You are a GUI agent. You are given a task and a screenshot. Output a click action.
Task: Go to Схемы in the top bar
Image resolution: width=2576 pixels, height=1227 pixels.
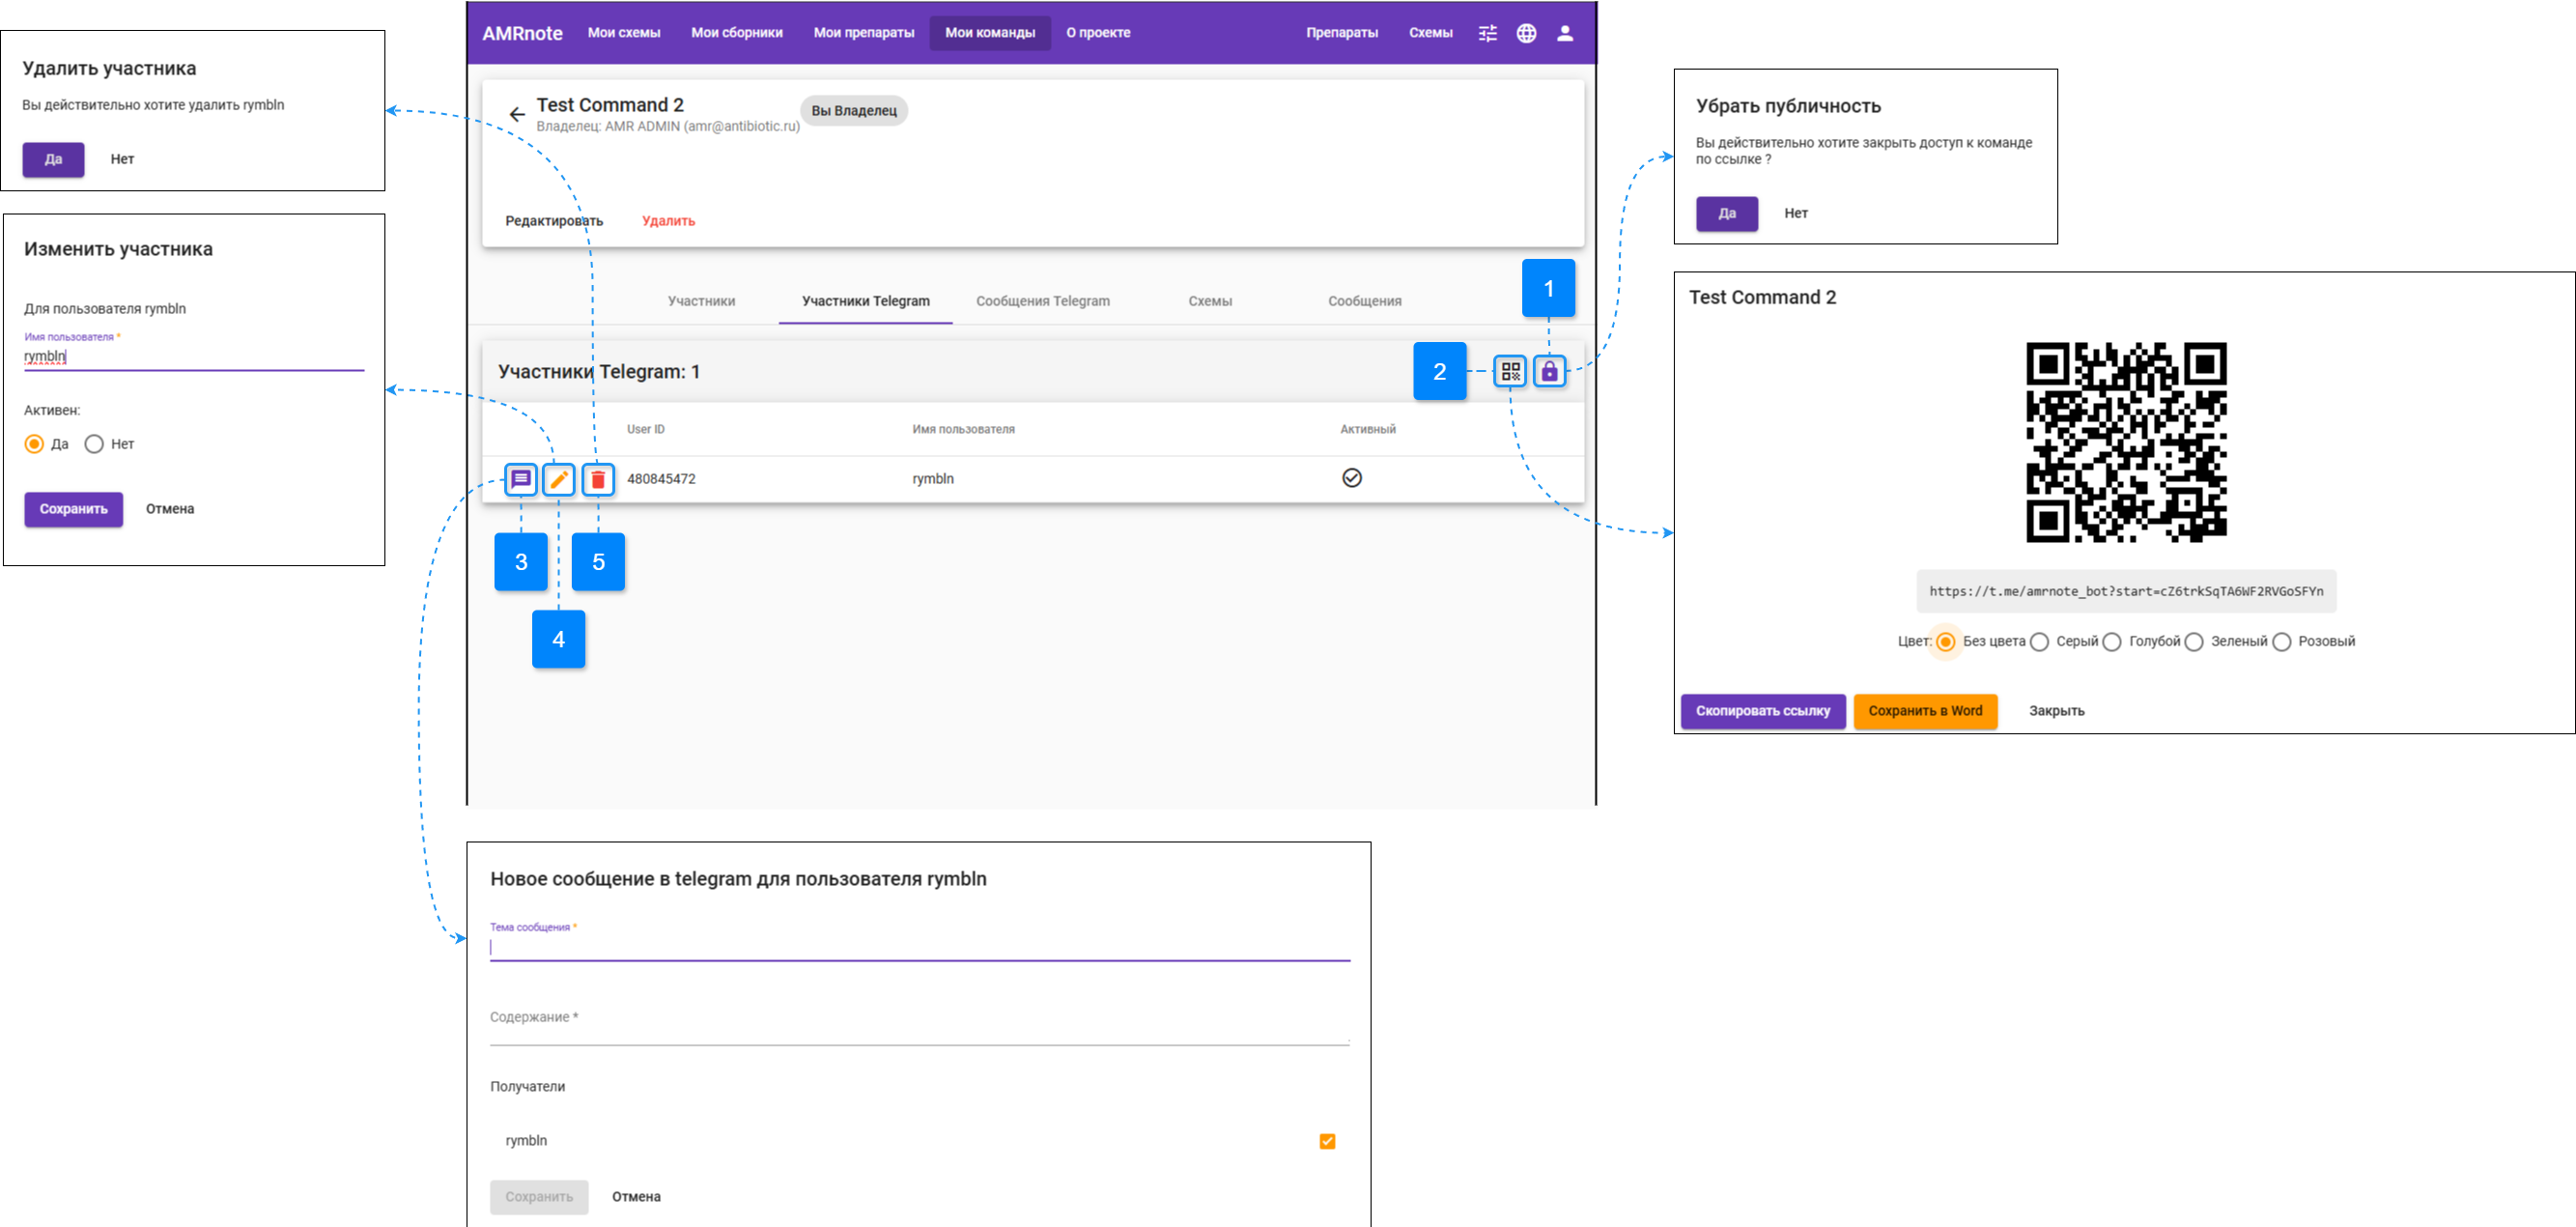(1430, 32)
